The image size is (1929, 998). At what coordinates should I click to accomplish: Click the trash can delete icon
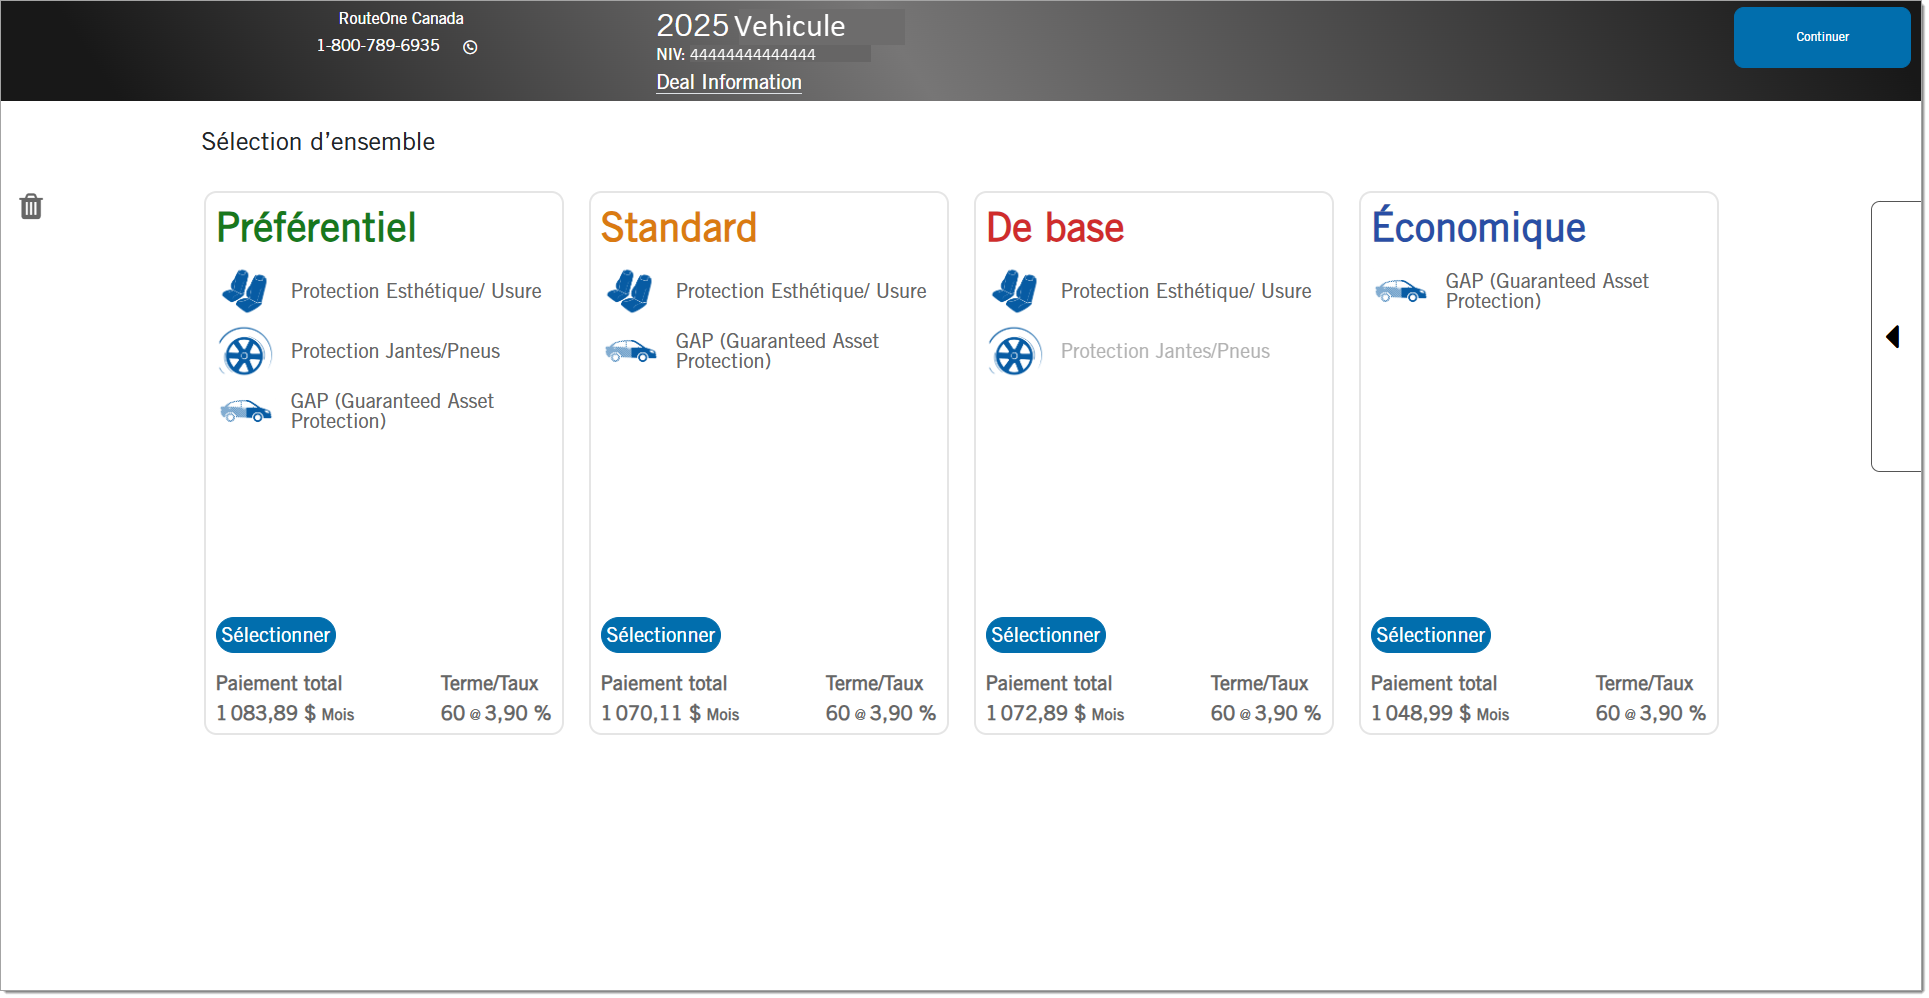click(x=31, y=207)
